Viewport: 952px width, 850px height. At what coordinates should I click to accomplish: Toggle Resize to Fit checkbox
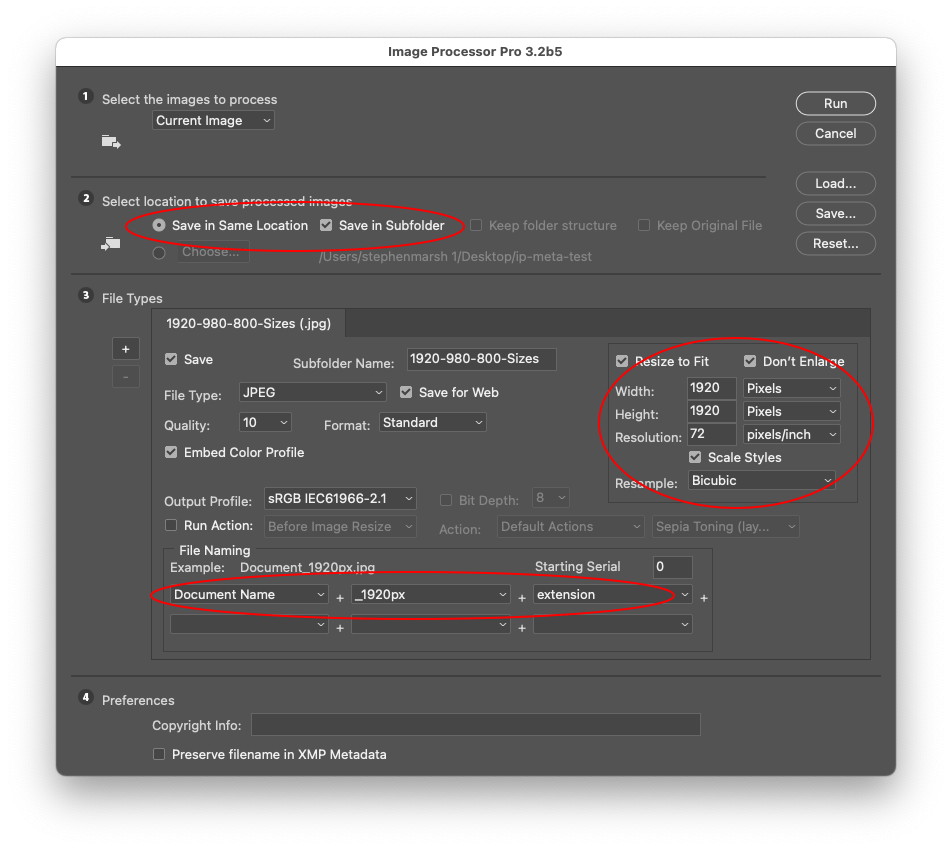pos(622,361)
